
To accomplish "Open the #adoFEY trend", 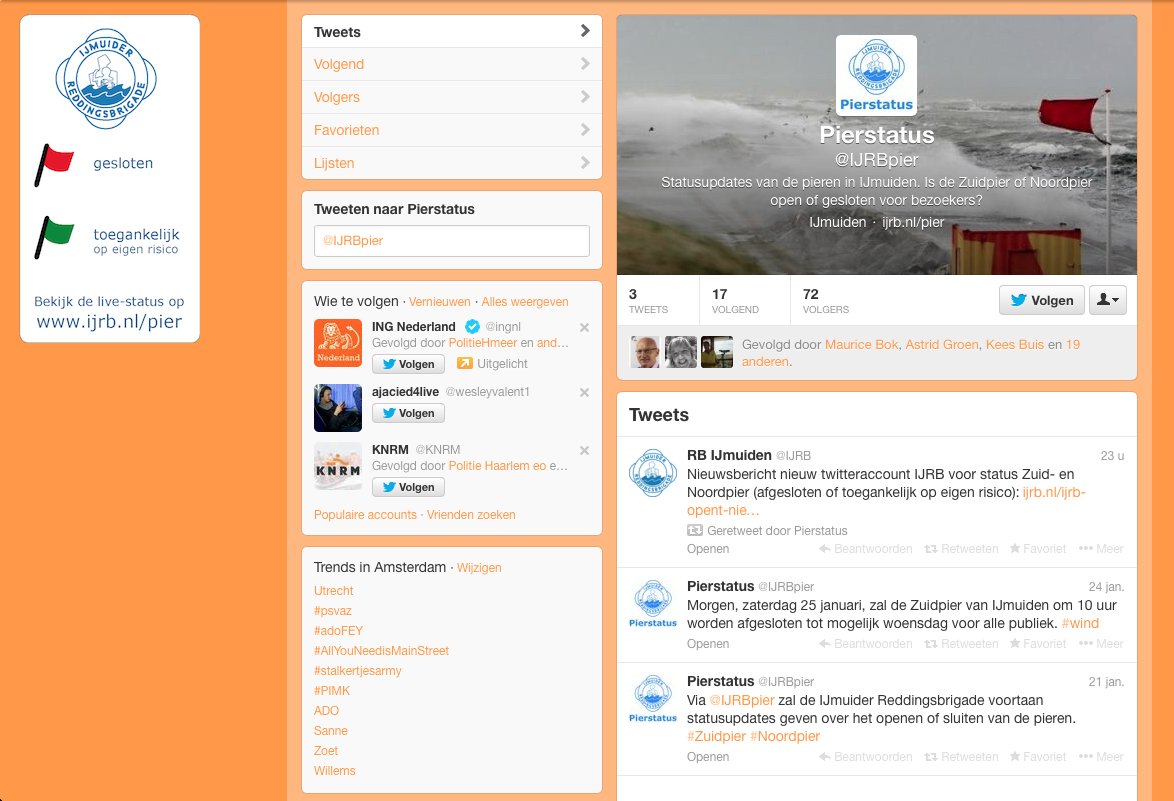I will [338, 631].
